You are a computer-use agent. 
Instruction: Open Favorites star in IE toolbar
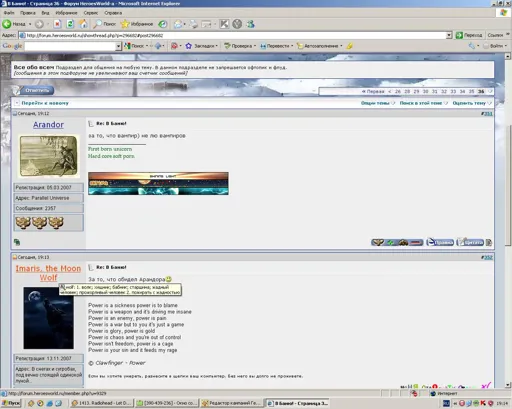pyautogui.click(x=137, y=24)
